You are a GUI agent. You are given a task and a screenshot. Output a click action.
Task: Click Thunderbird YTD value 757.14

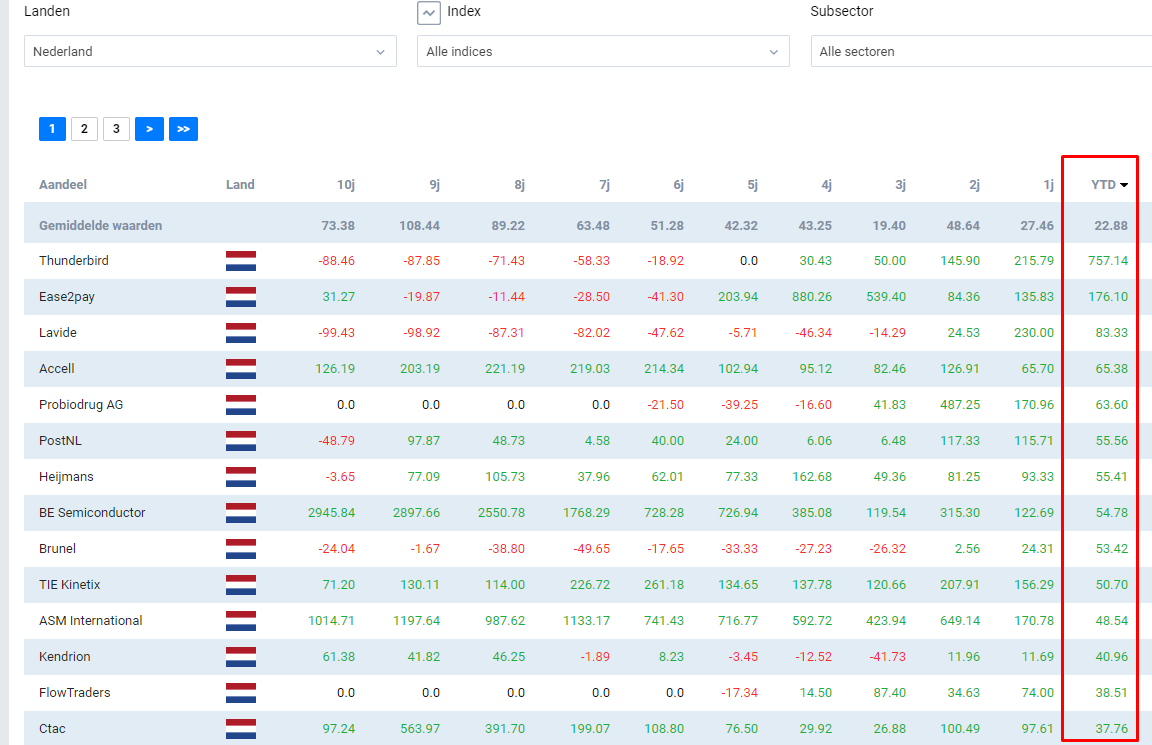tap(1108, 261)
